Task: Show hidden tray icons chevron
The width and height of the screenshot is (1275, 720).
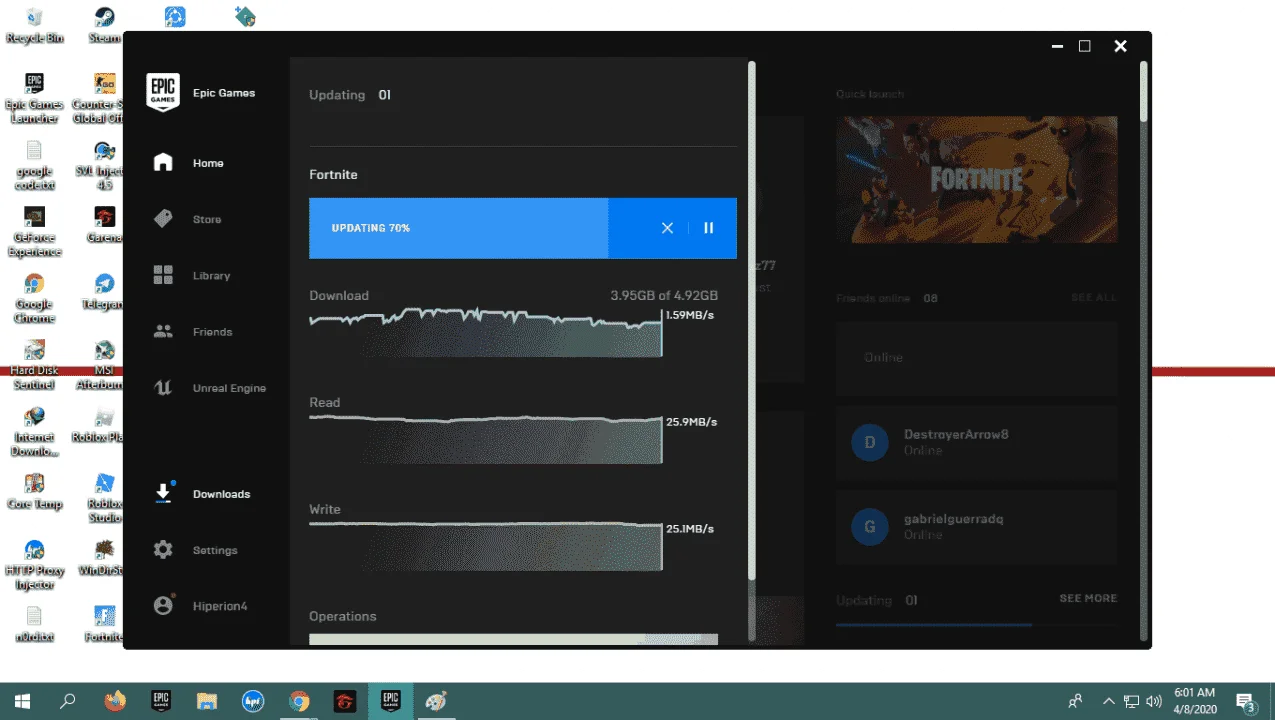Action: pyautogui.click(x=1108, y=701)
